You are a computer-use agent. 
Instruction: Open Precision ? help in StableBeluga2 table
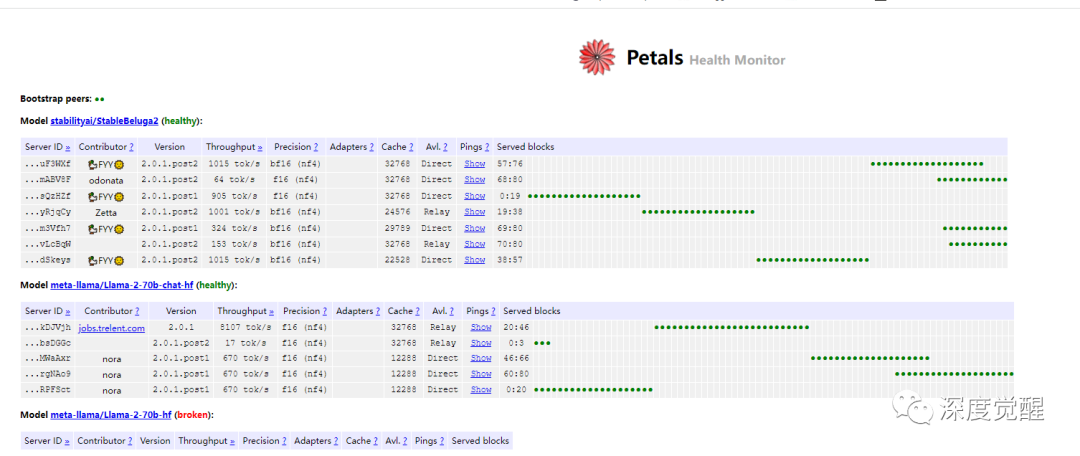point(315,147)
